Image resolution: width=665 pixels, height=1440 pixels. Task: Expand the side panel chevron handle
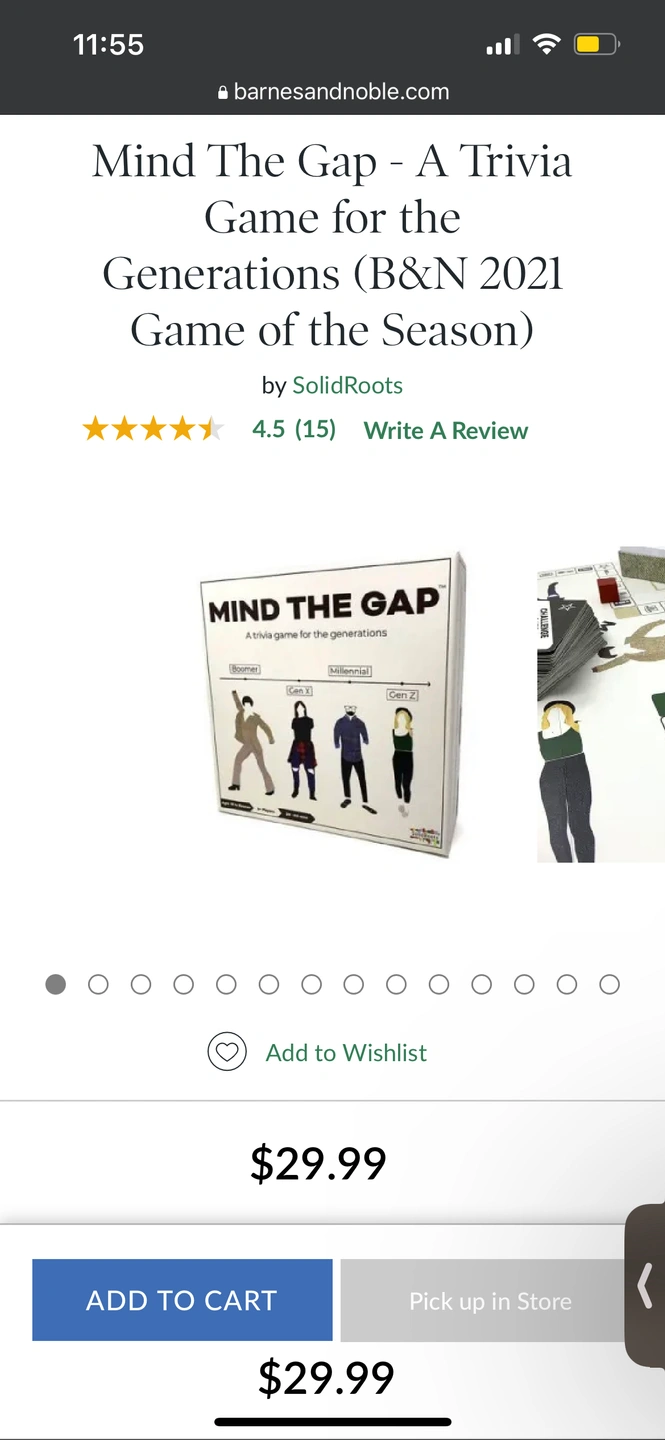click(x=645, y=1285)
